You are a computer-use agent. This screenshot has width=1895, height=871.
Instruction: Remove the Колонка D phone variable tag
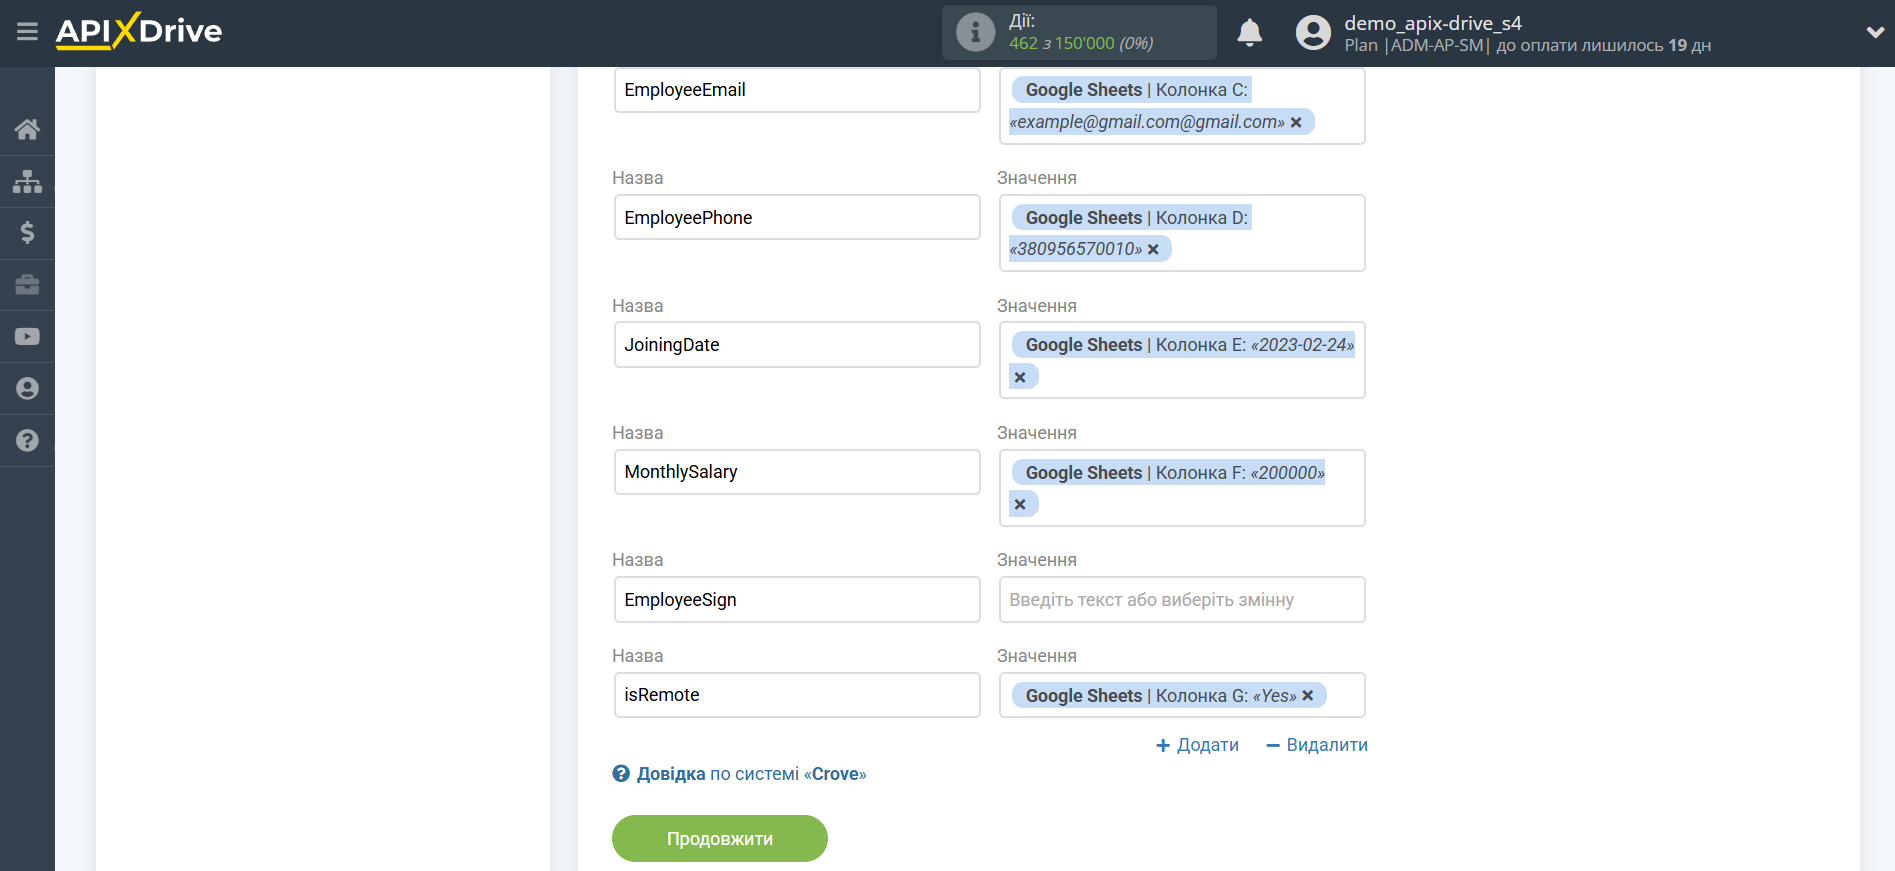1153,249
